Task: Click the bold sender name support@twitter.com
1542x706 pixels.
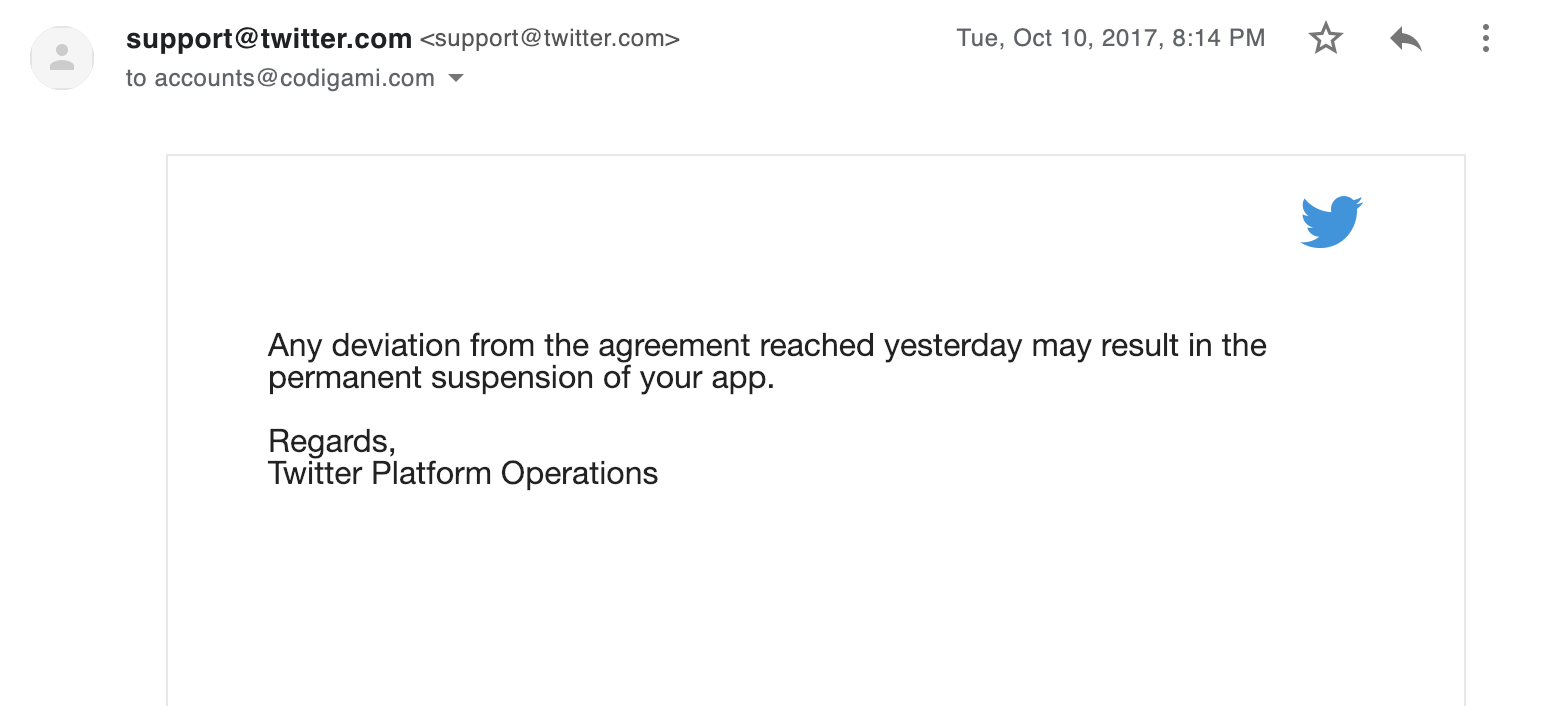Action: (269, 39)
